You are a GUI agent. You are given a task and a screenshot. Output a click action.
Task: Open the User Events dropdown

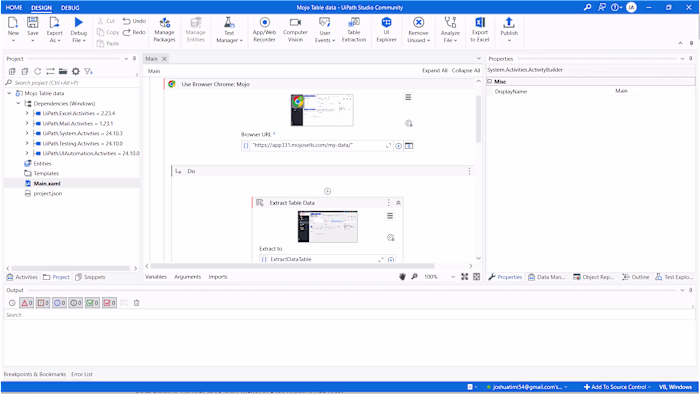[325, 30]
